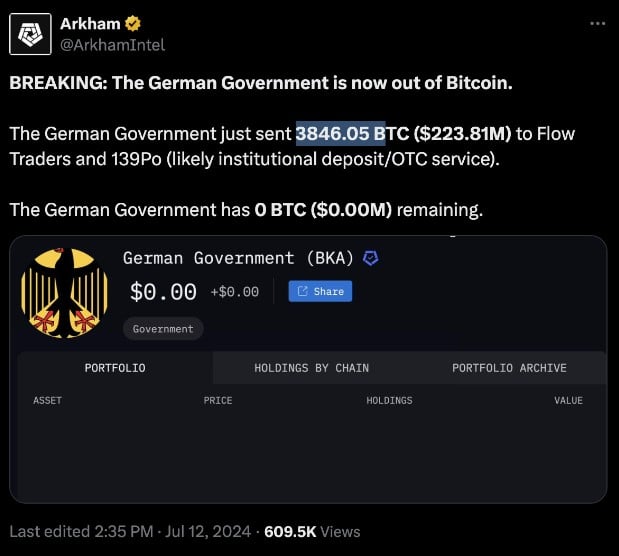The width and height of the screenshot is (619, 556).
Task: Click the $0.00 portfolio balance
Action: click(163, 291)
